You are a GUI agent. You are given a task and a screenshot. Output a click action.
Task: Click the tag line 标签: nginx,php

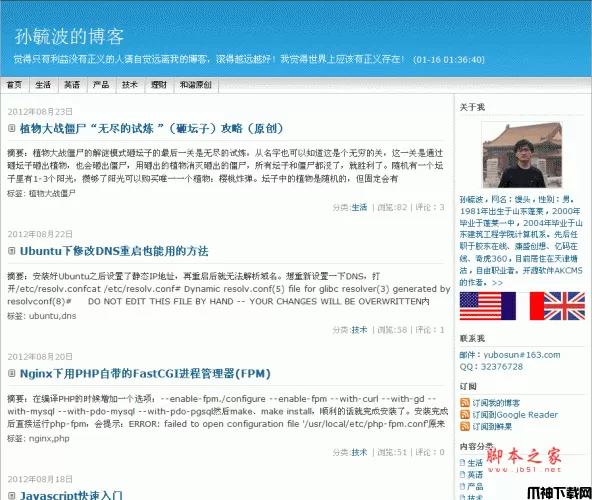38,438
